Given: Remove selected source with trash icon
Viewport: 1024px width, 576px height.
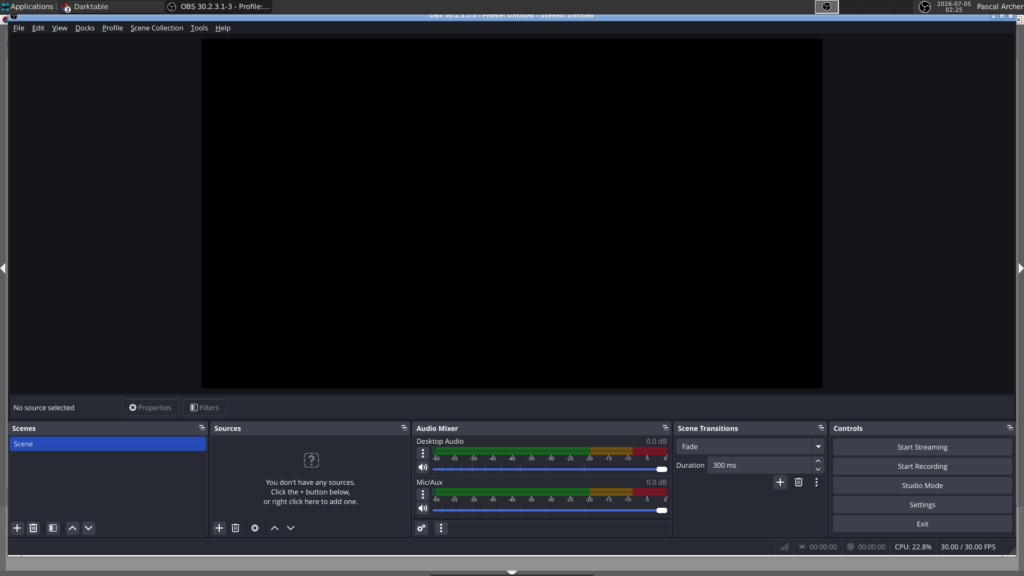Looking at the screenshot, I should (x=236, y=528).
